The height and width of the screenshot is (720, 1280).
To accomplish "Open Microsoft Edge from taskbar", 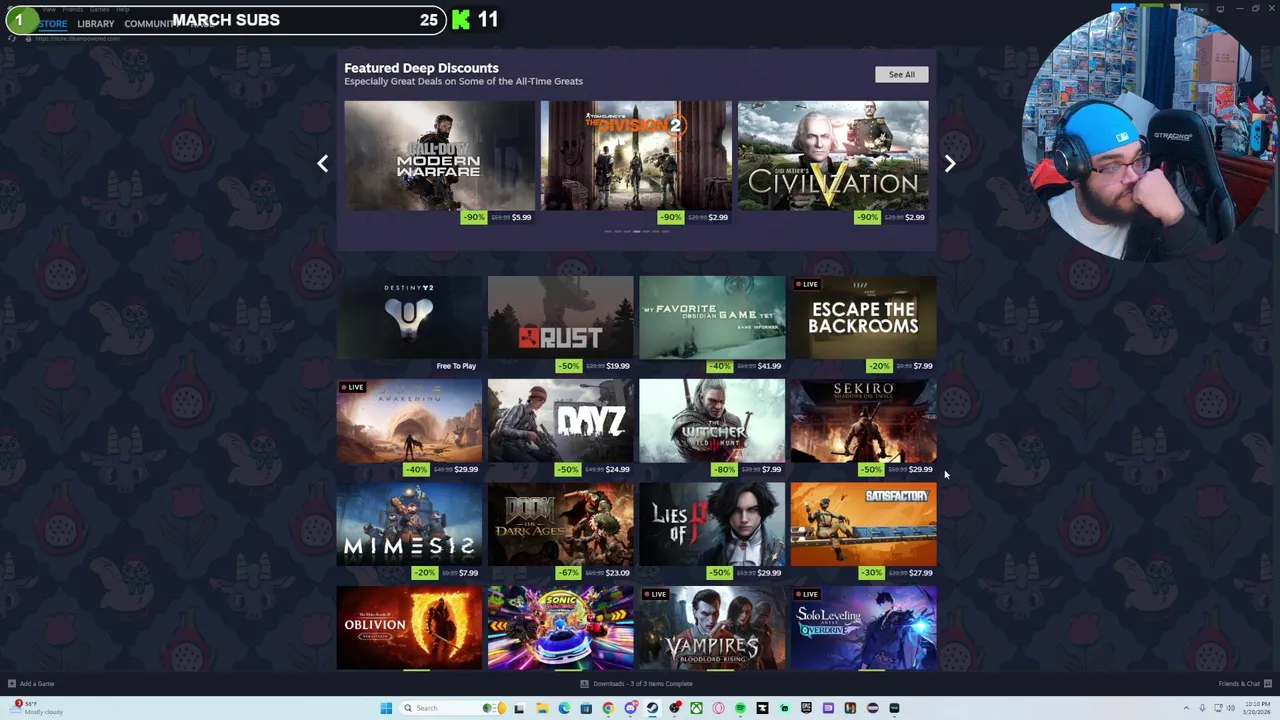I will pyautogui.click(x=564, y=708).
